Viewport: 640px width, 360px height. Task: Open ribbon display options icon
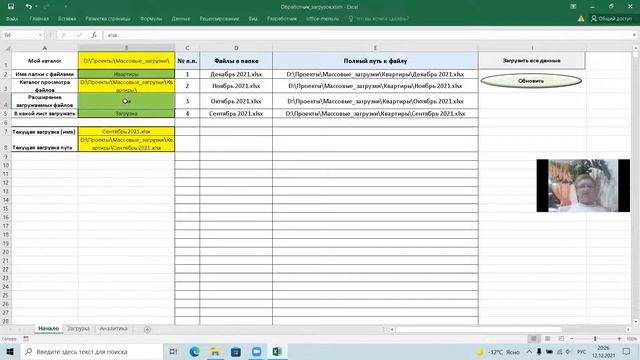coord(573,6)
